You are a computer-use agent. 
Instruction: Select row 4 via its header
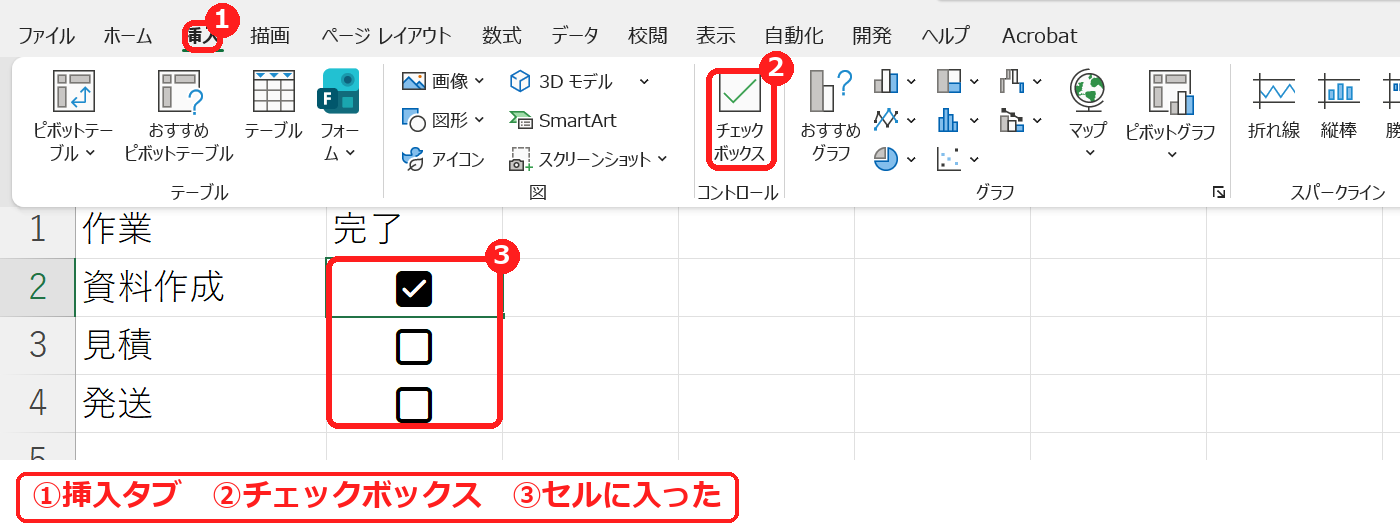(37, 404)
